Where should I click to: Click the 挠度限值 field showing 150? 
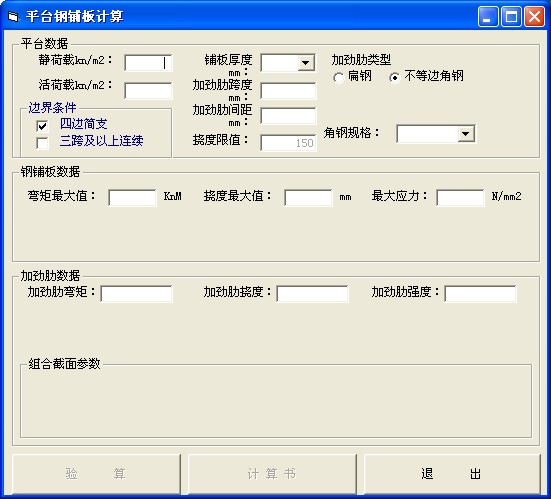[288, 143]
